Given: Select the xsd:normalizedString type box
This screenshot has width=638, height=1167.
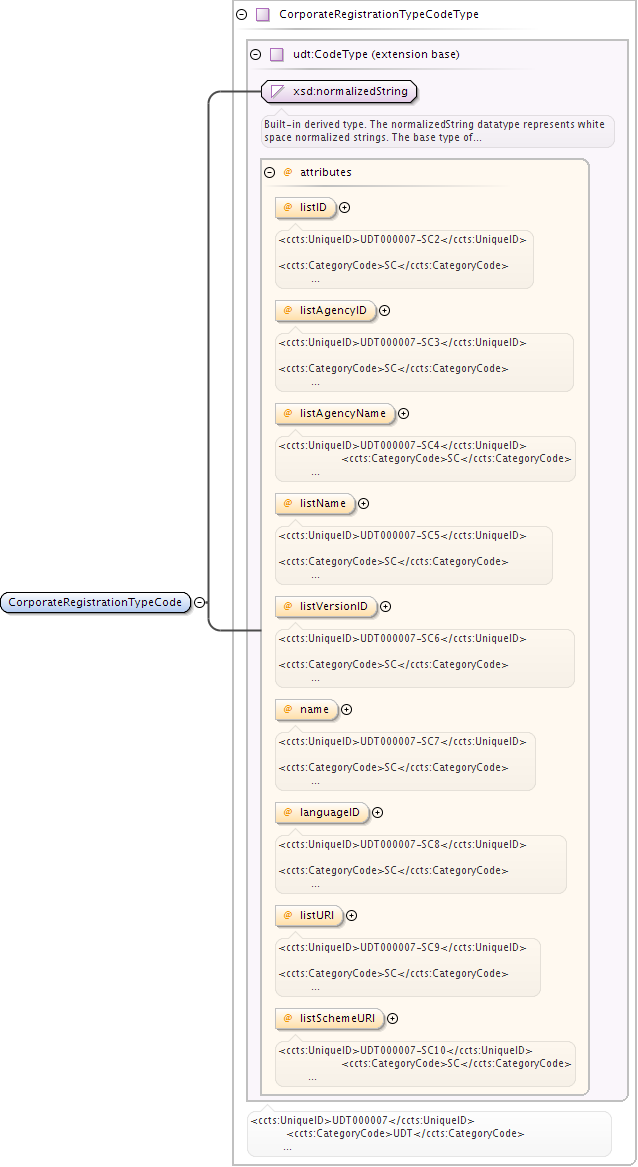Looking at the screenshot, I should 339,92.
